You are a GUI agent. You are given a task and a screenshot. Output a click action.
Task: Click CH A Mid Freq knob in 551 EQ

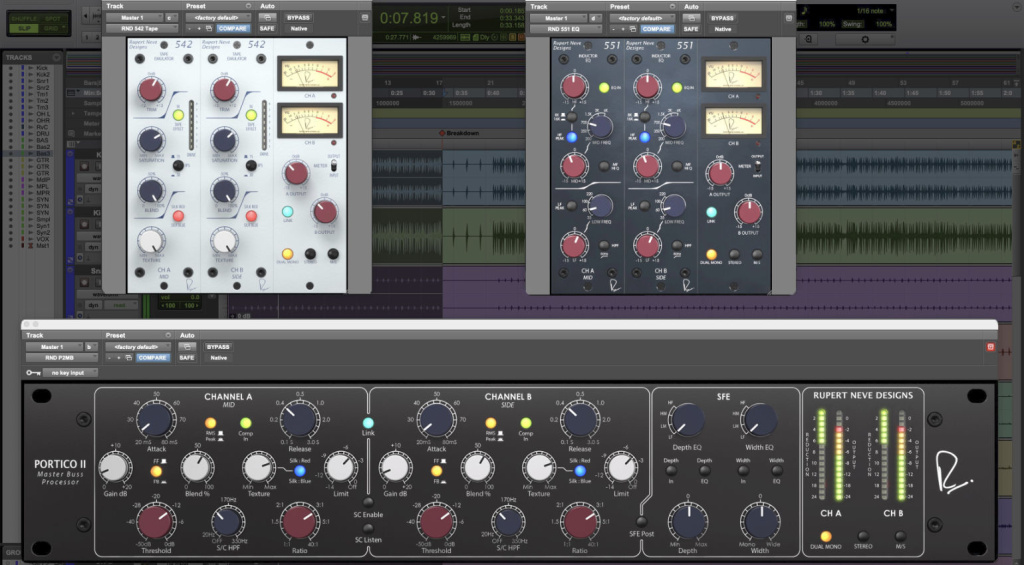[x=600, y=125]
